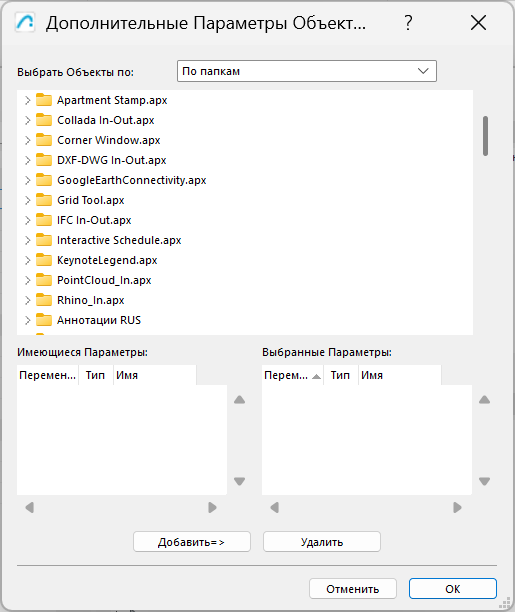Click right arrow under Имеющиеся Параметры list
515x612 pixels.
coord(212,507)
